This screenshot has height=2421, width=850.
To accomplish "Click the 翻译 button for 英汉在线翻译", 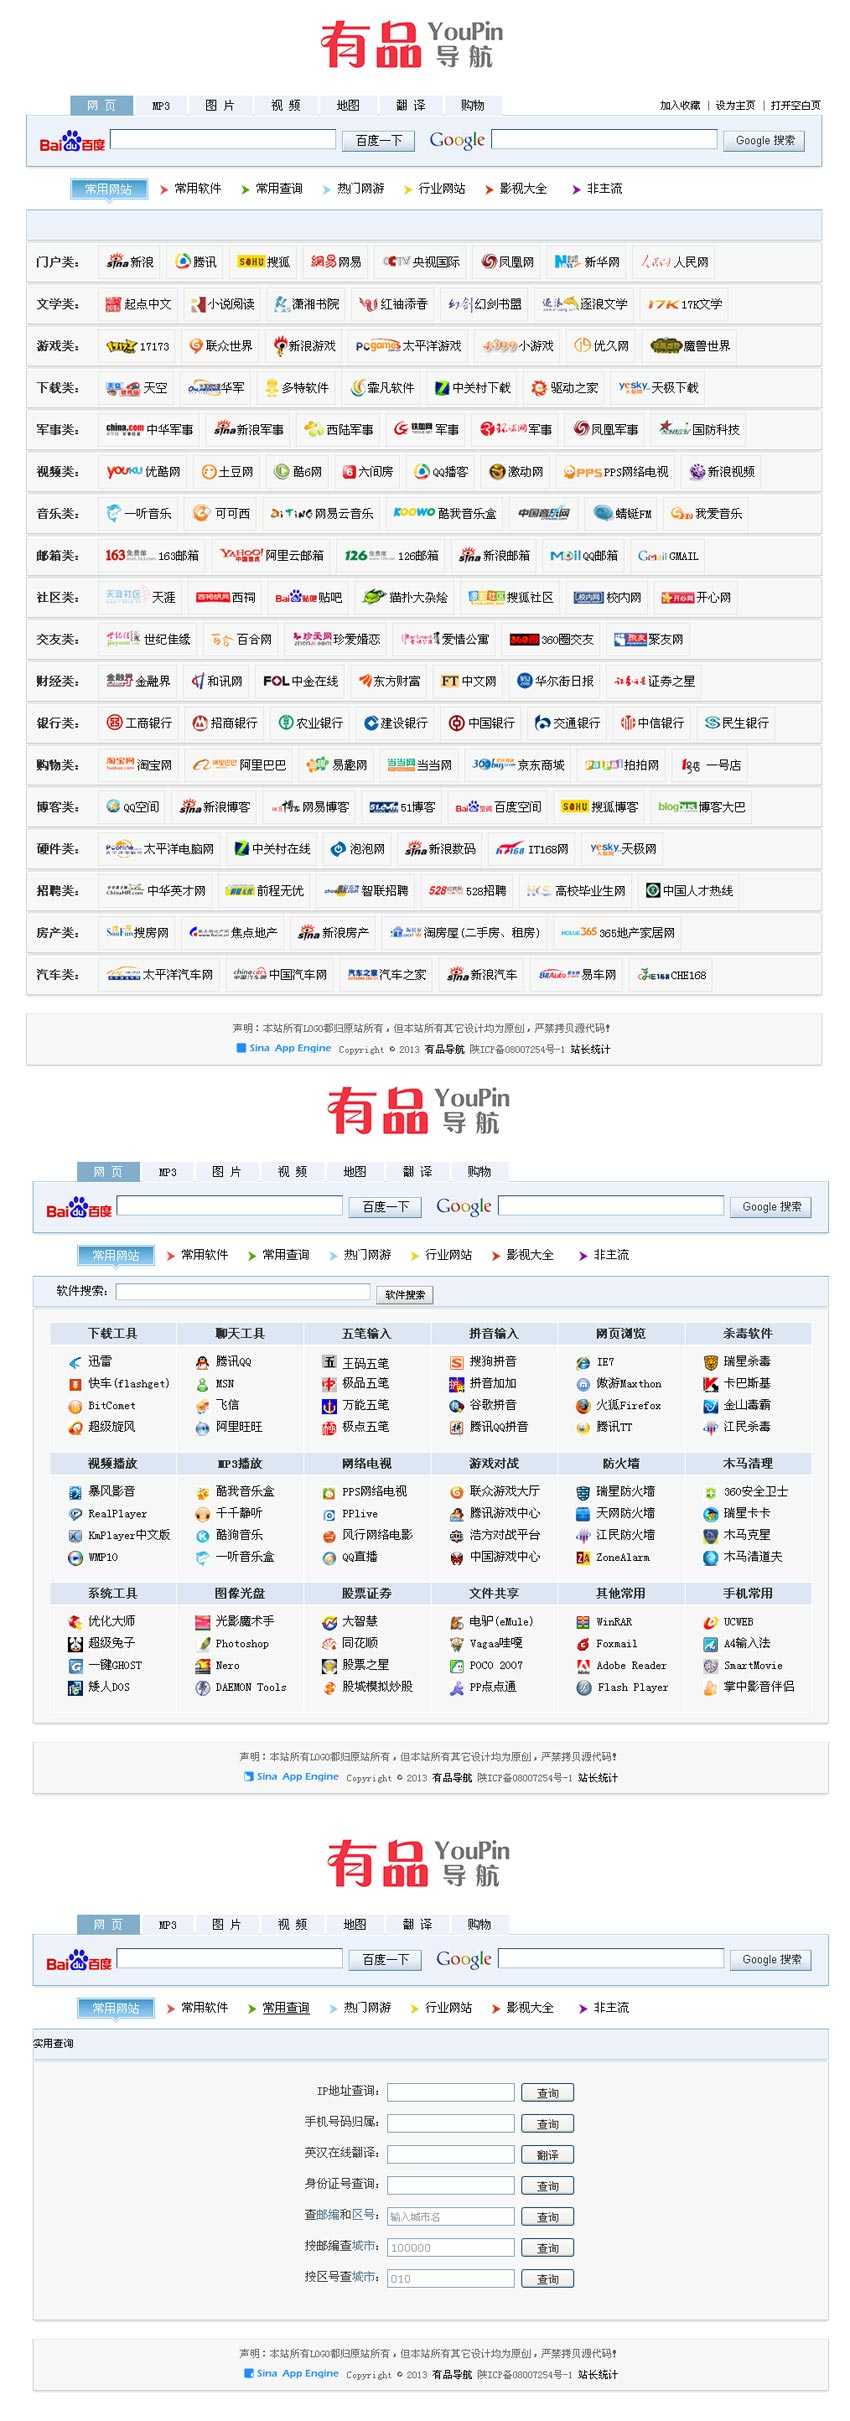I will tap(547, 2154).
